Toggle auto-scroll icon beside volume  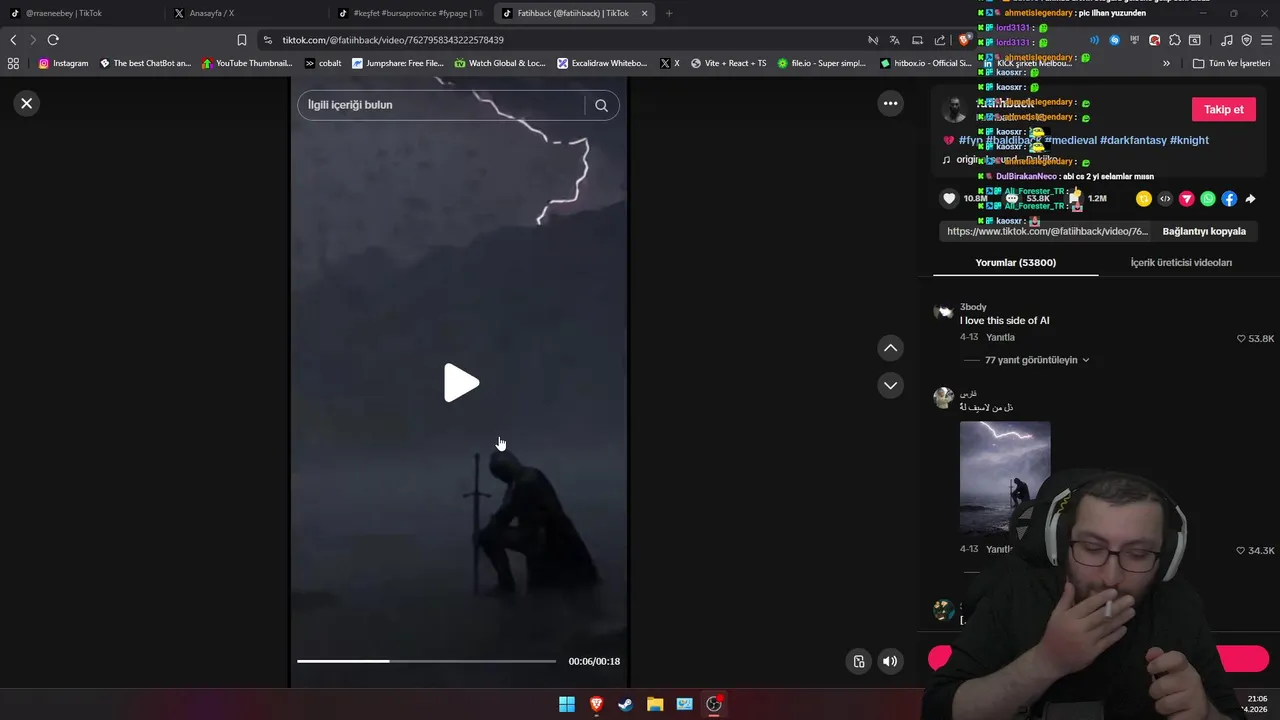858,661
